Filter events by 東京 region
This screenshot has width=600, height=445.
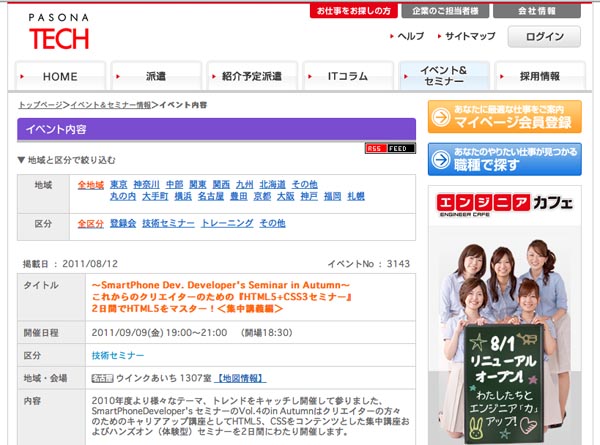point(119,185)
